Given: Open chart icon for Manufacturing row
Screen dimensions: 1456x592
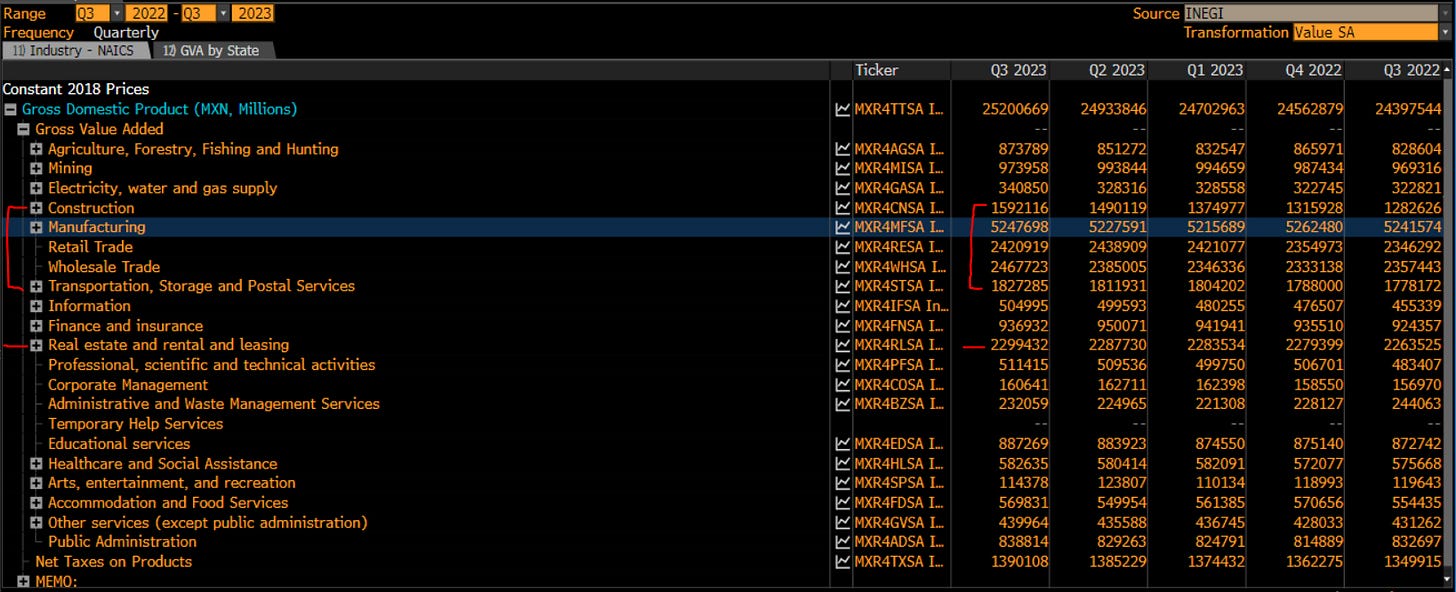Looking at the screenshot, I should click(x=842, y=227).
